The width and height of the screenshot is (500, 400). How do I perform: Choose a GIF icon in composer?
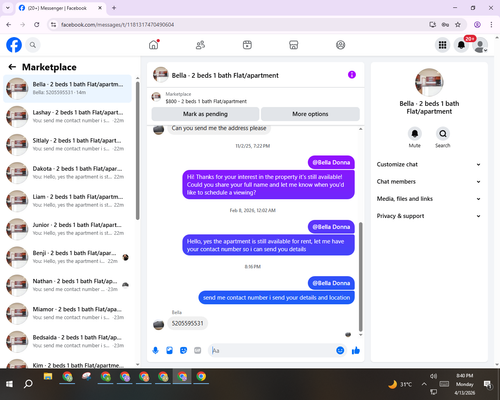(198, 350)
